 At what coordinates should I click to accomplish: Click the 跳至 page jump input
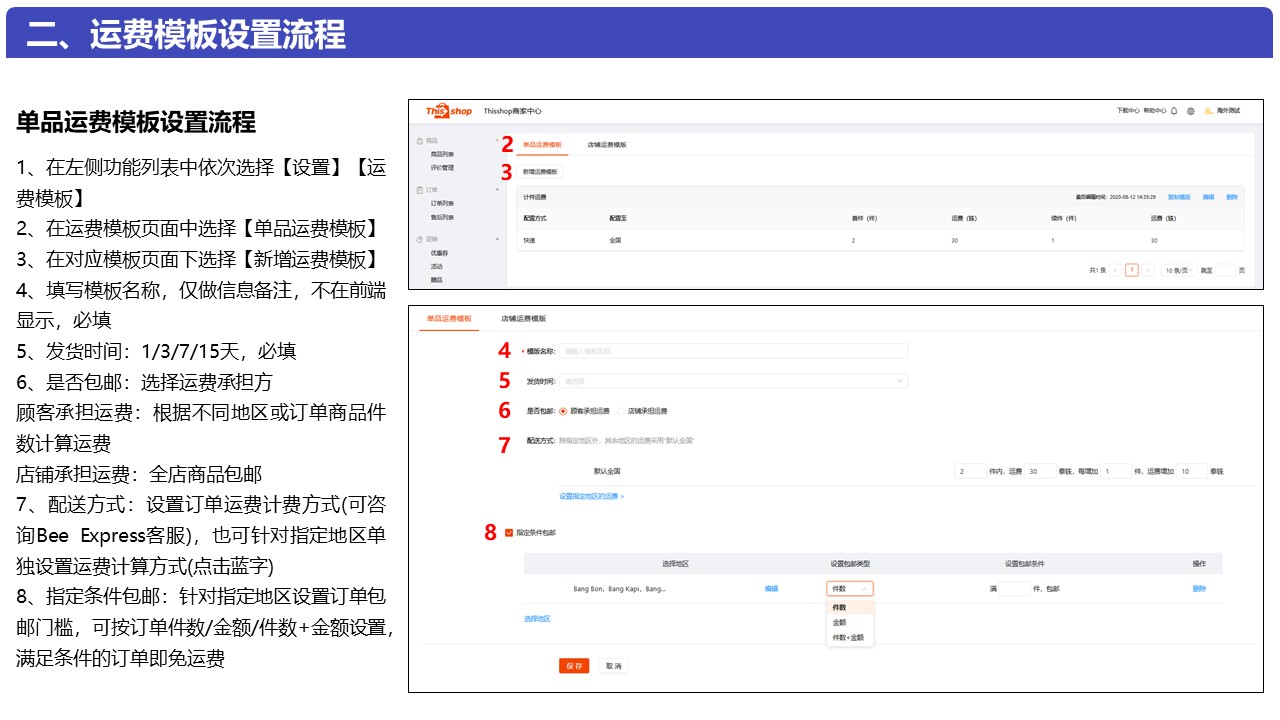tap(1225, 270)
